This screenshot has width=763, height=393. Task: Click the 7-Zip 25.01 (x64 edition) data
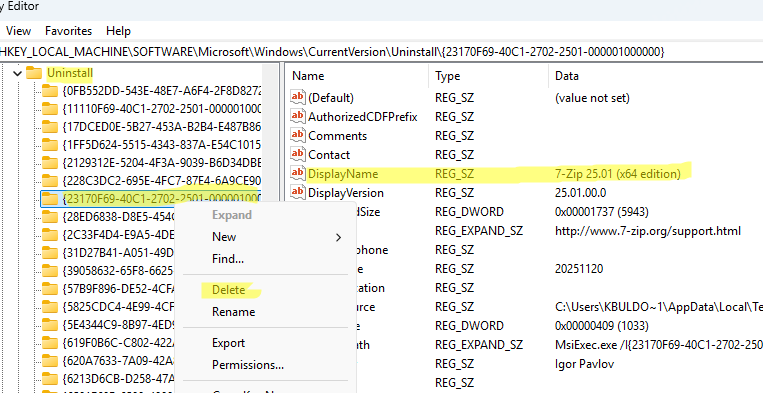coord(618,174)
